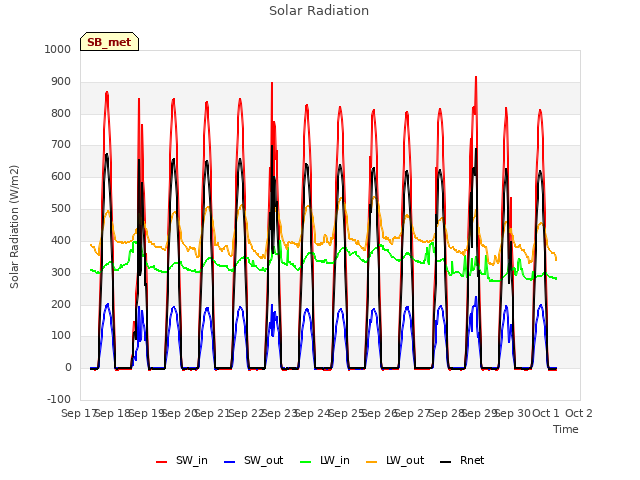The height and width of the screenshot is (480, 640).
Task: Click the Sep 29 SW_in peak above 900
Action: [x=476, y=79]
